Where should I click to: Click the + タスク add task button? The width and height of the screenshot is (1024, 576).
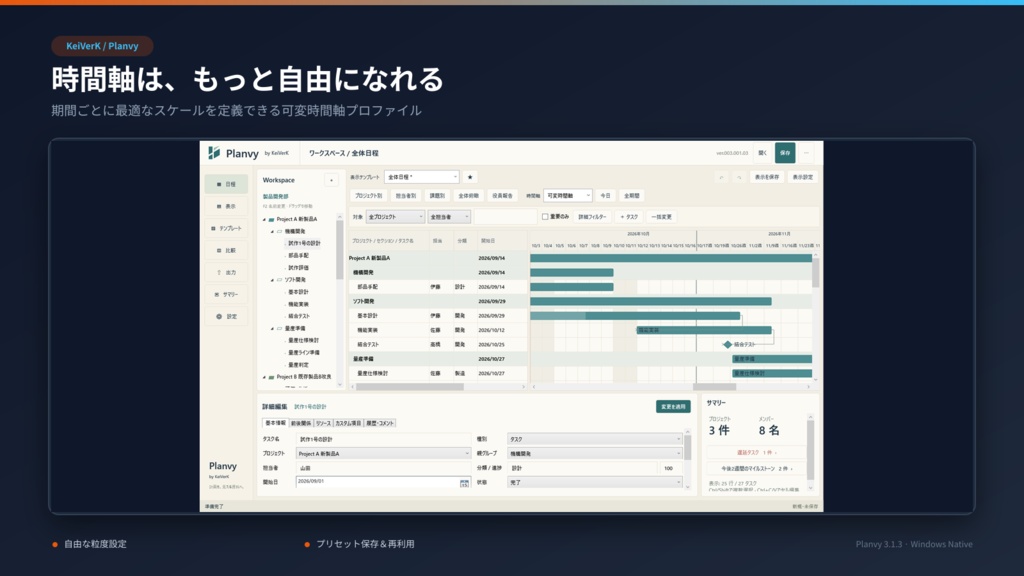629,217
